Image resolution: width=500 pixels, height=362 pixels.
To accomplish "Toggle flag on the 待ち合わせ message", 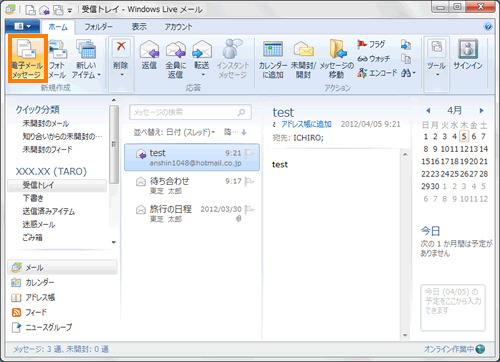I will tap(249, 181).
